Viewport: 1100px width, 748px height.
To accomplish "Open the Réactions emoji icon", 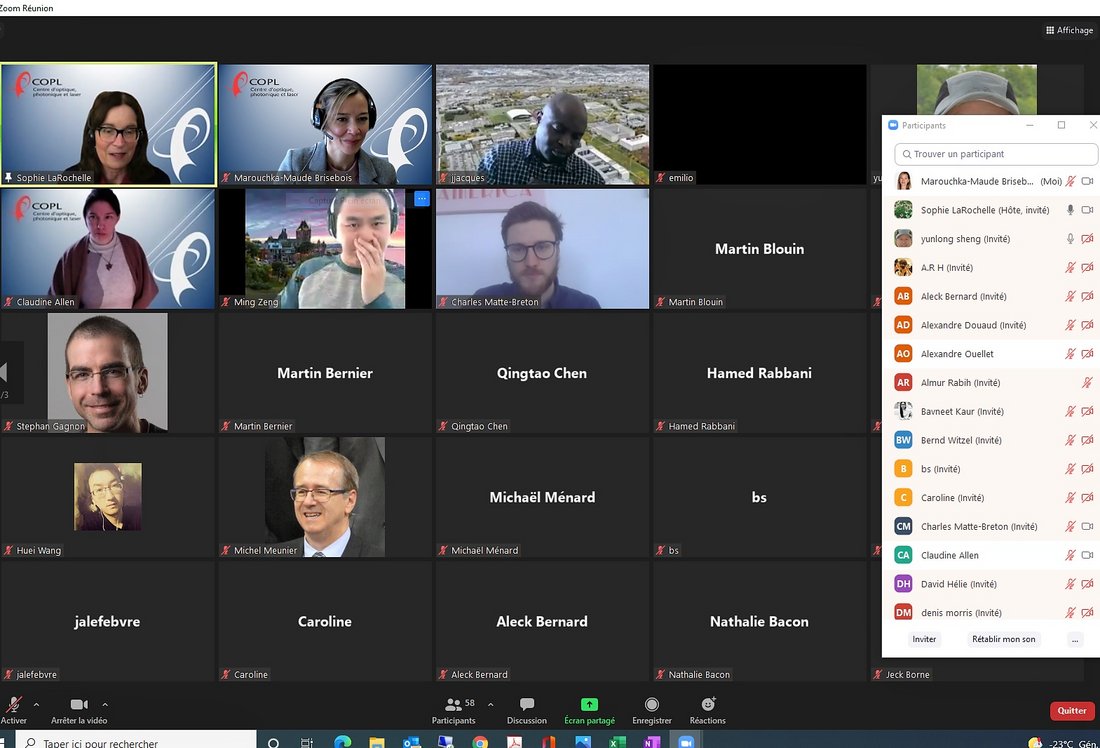I will point(708,705).
